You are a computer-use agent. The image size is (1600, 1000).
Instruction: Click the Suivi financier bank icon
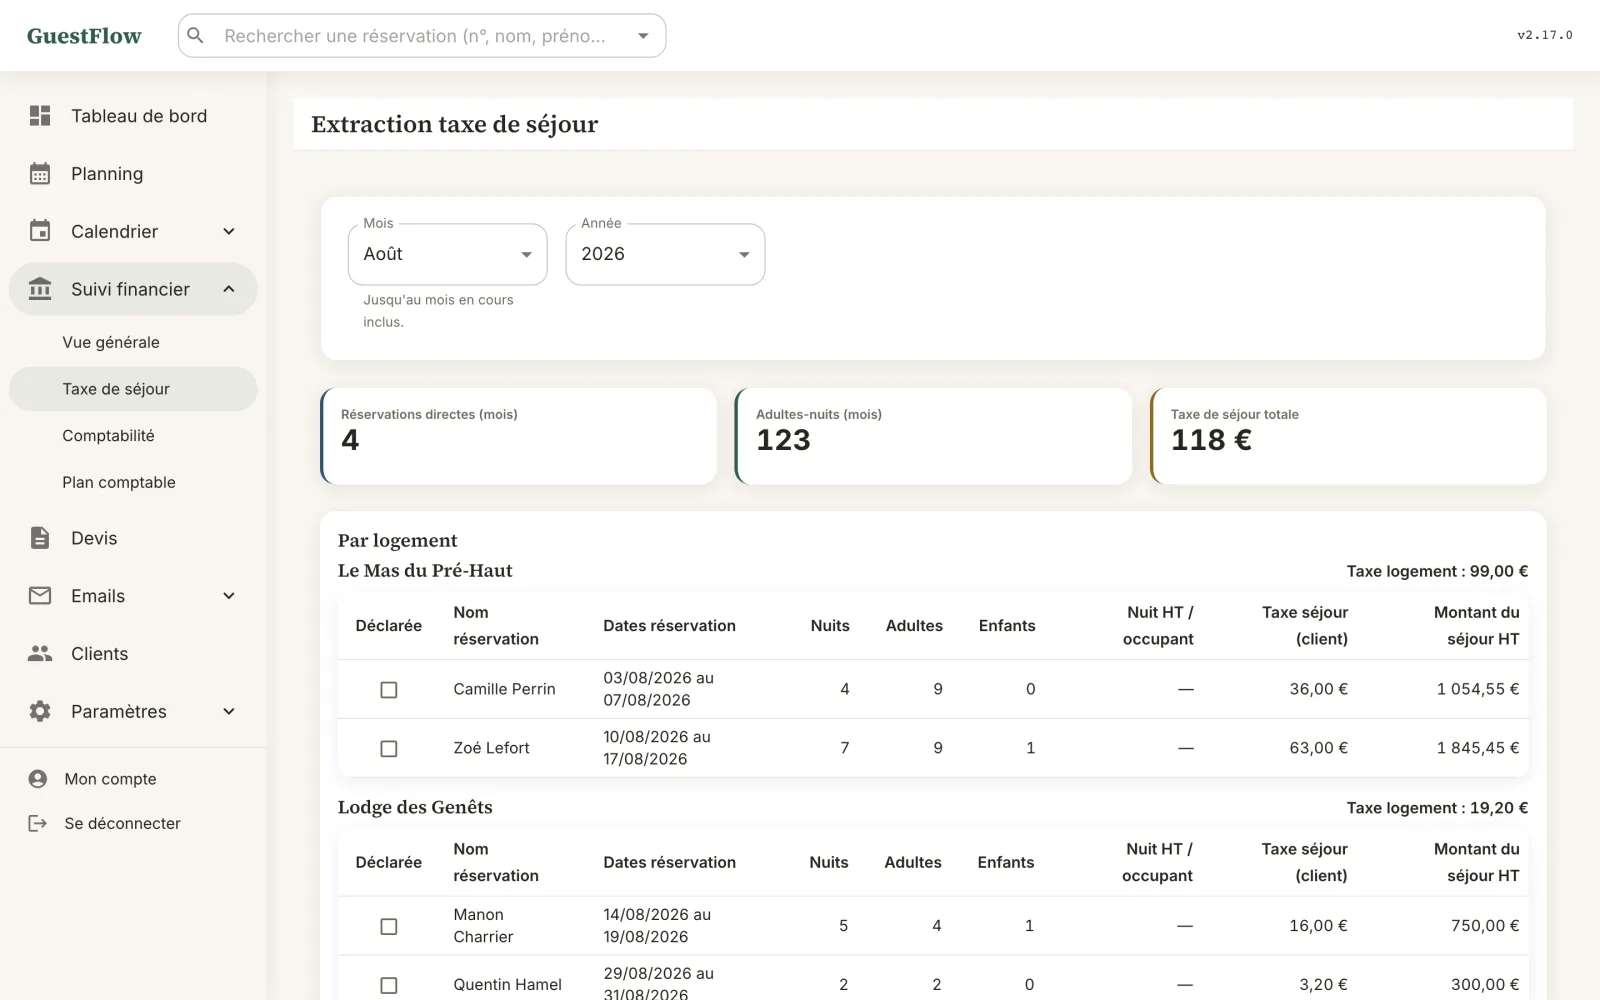[x=40, y=289]
